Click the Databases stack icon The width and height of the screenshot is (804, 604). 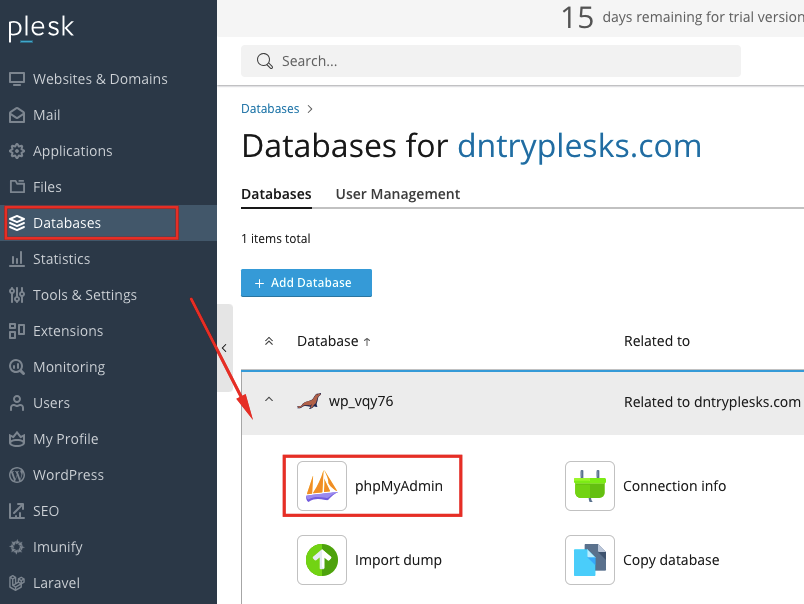[x=17, y=223]
